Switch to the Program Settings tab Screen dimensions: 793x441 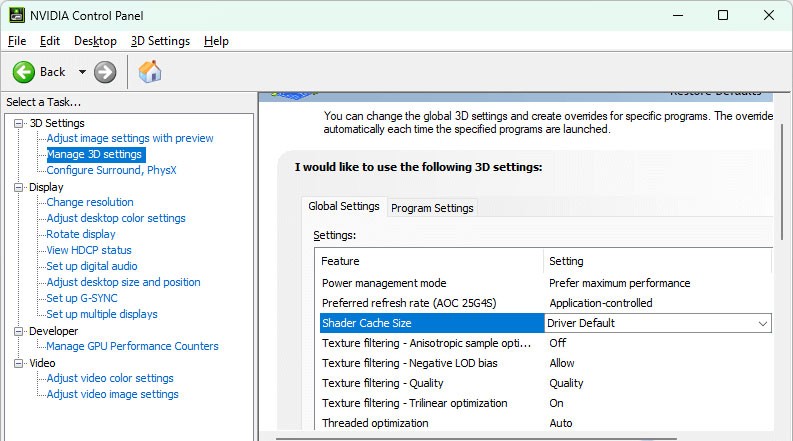(x=432, y=208)
